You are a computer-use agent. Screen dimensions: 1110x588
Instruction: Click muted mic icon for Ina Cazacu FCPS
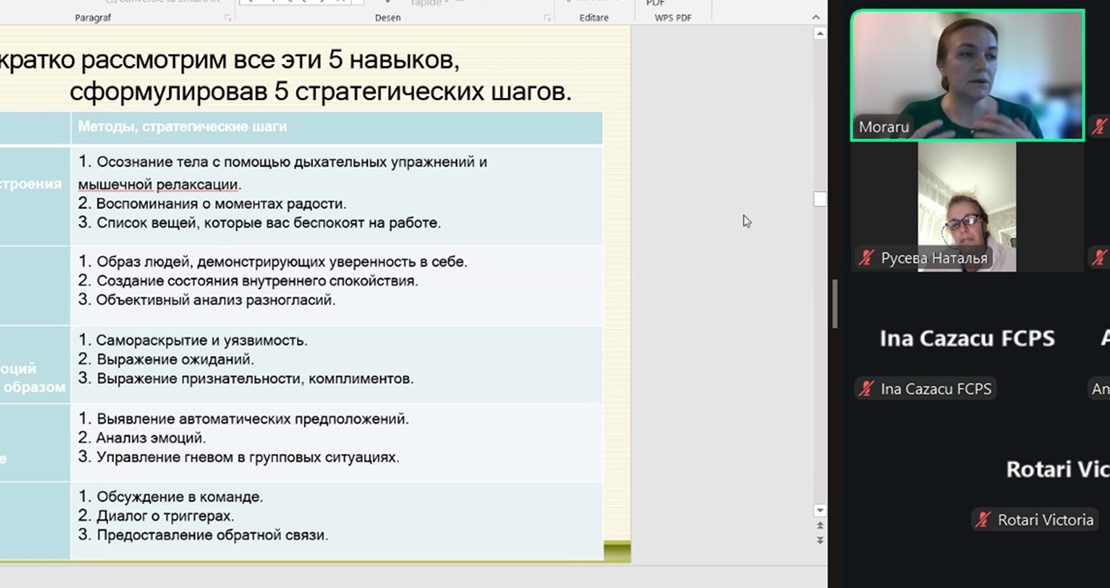pyautogui.click(x=866, y=389)
